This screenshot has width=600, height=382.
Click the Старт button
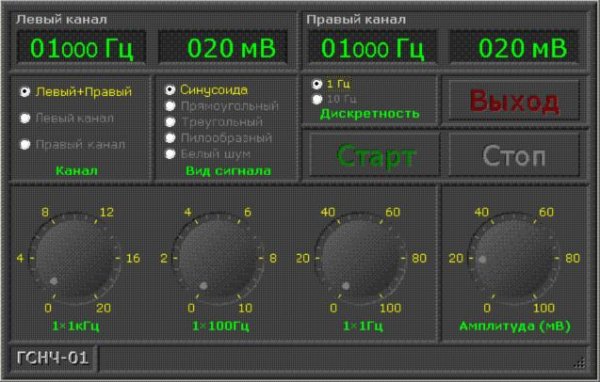374,155
